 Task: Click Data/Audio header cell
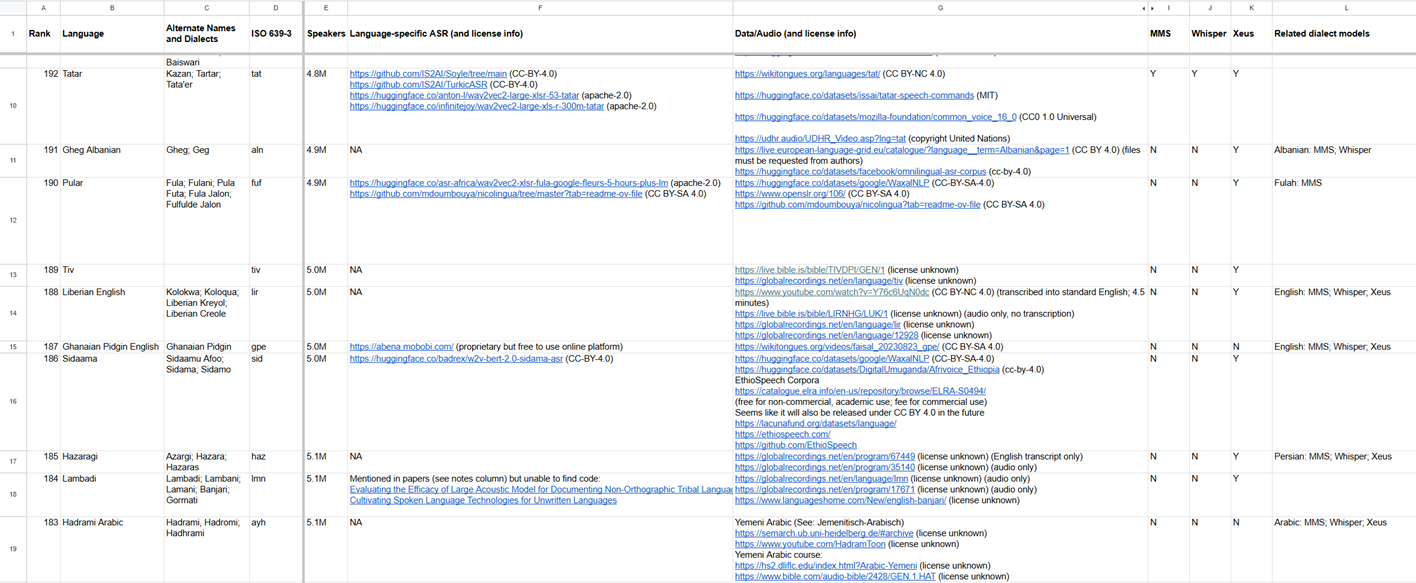[940, 34]
